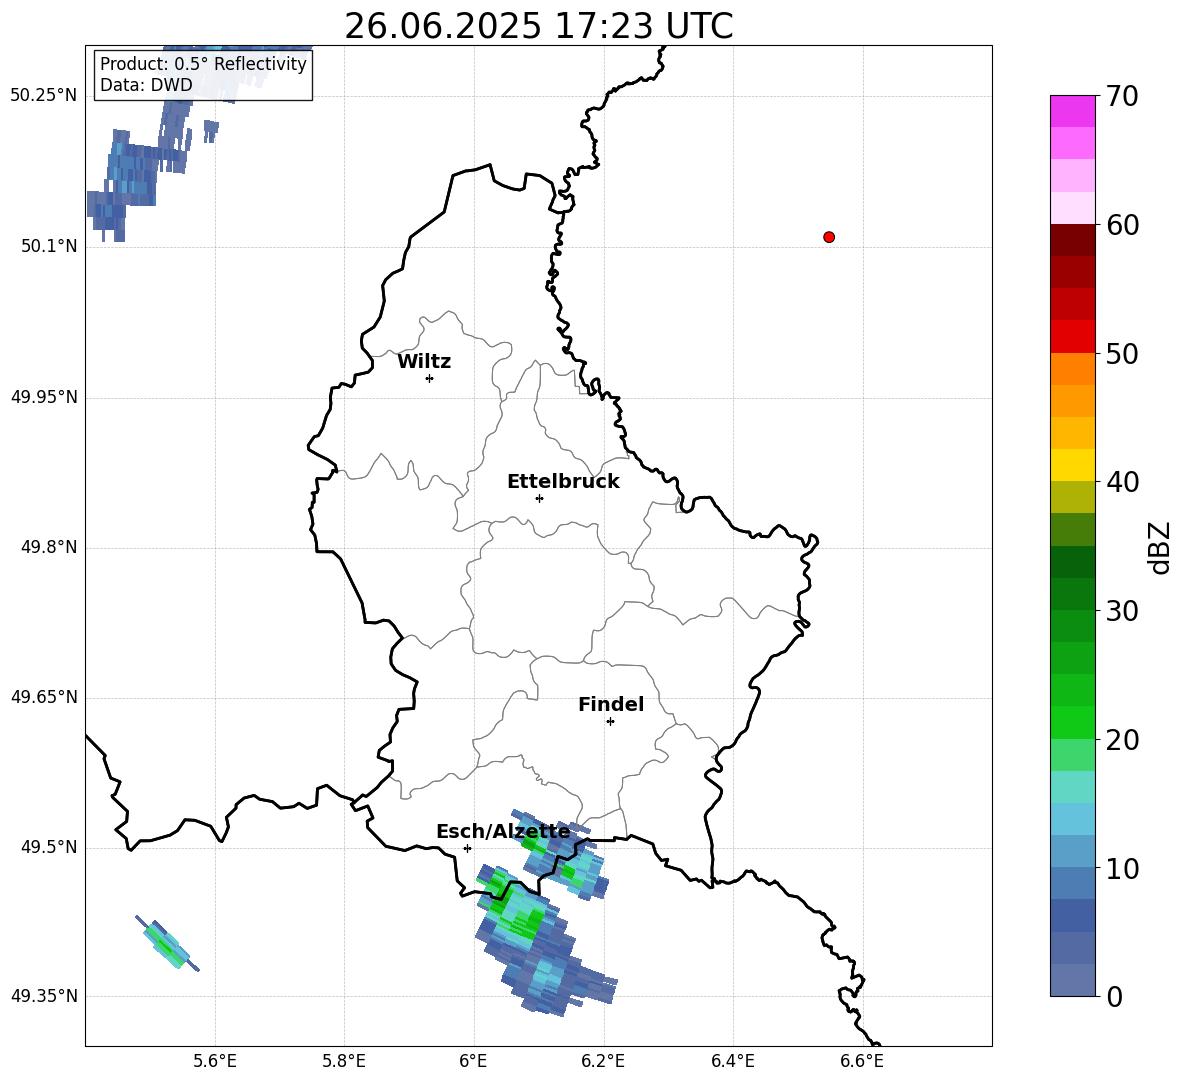Click the 50 value on colorbar

pyautogui.click(x=1122, y=353)
